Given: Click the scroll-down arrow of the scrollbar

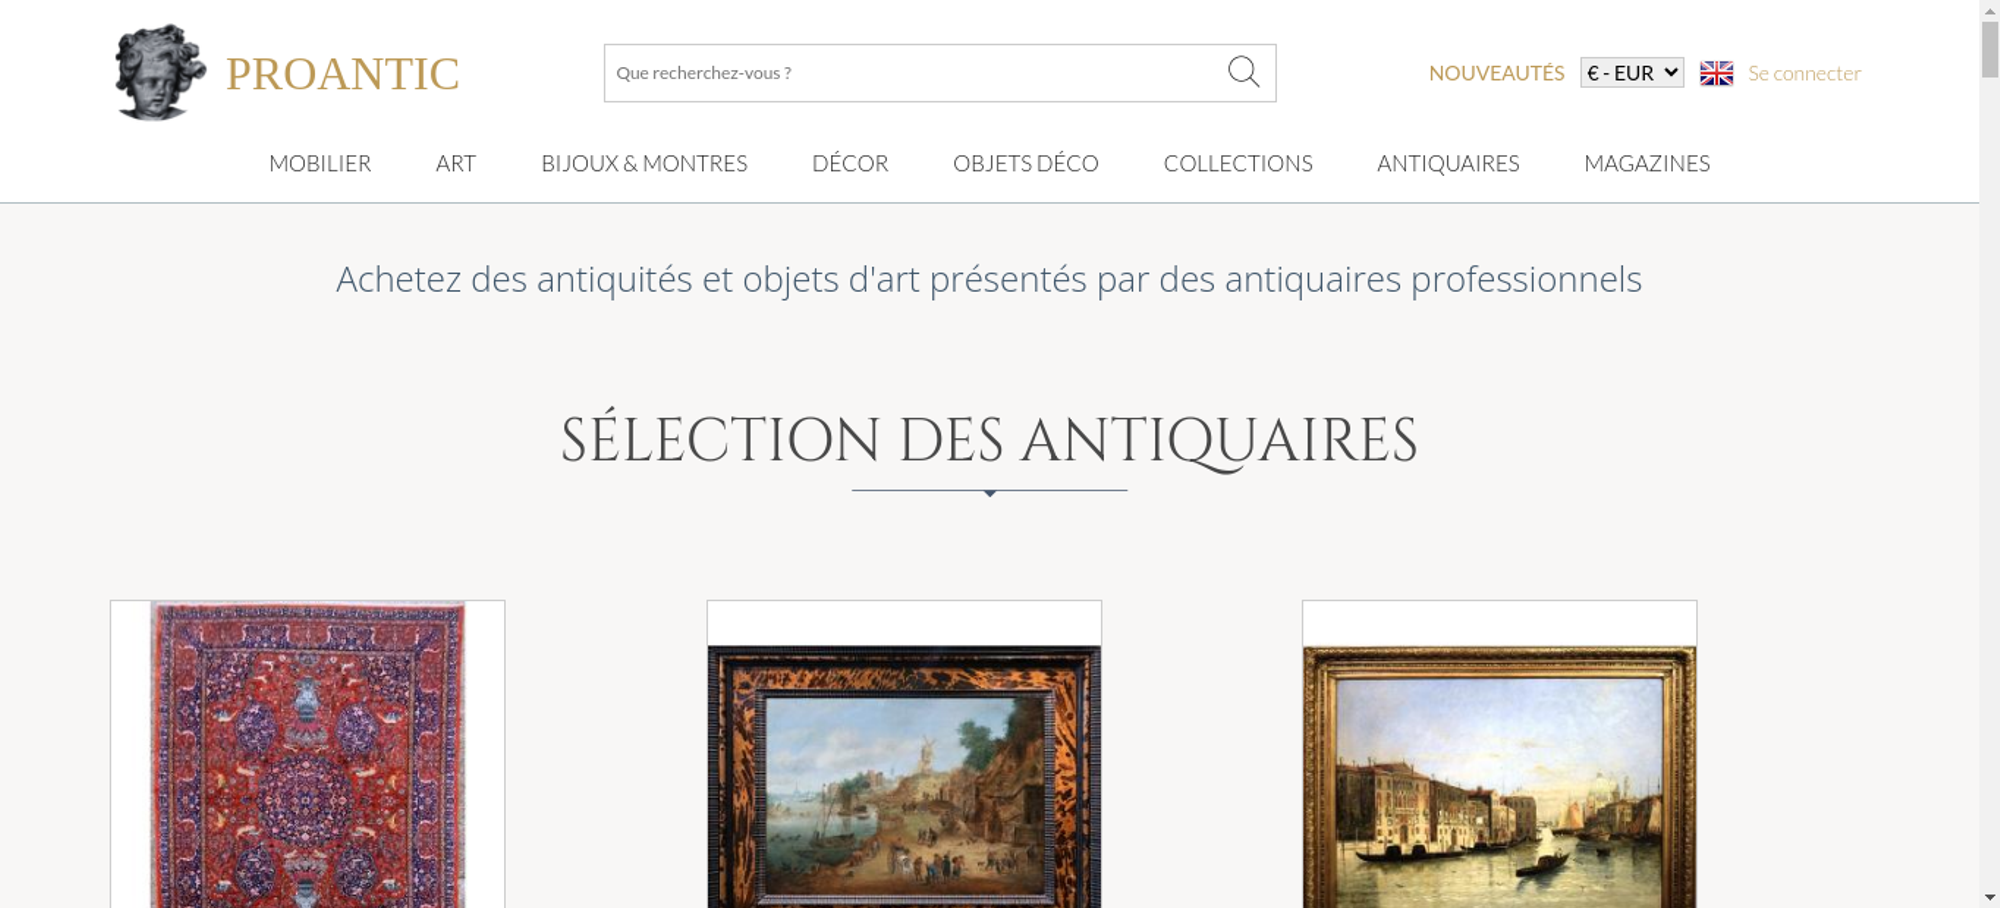Looking at the screenshot, I should coord(1990,897).
